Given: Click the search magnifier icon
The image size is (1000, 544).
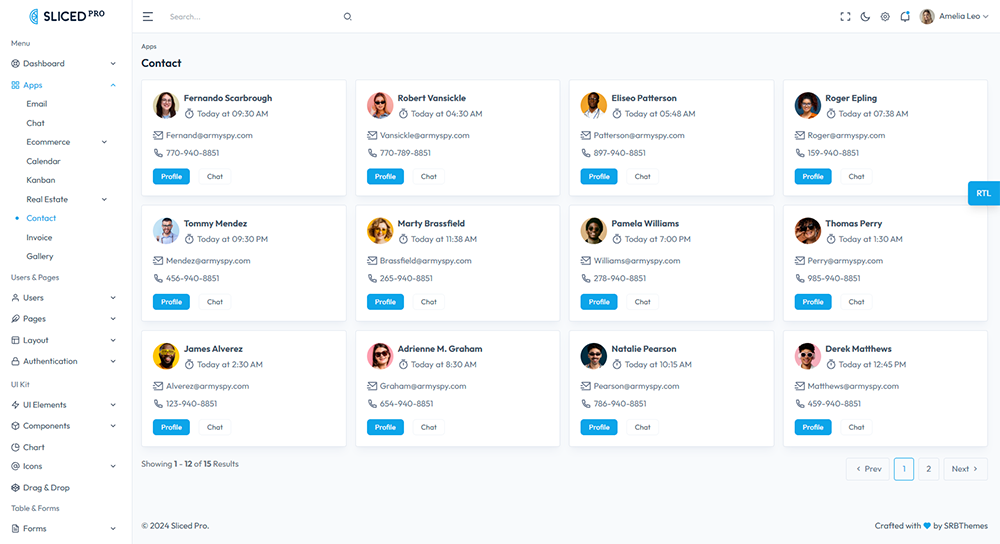Looking at the screenshot, I should [x=347, y=17].
